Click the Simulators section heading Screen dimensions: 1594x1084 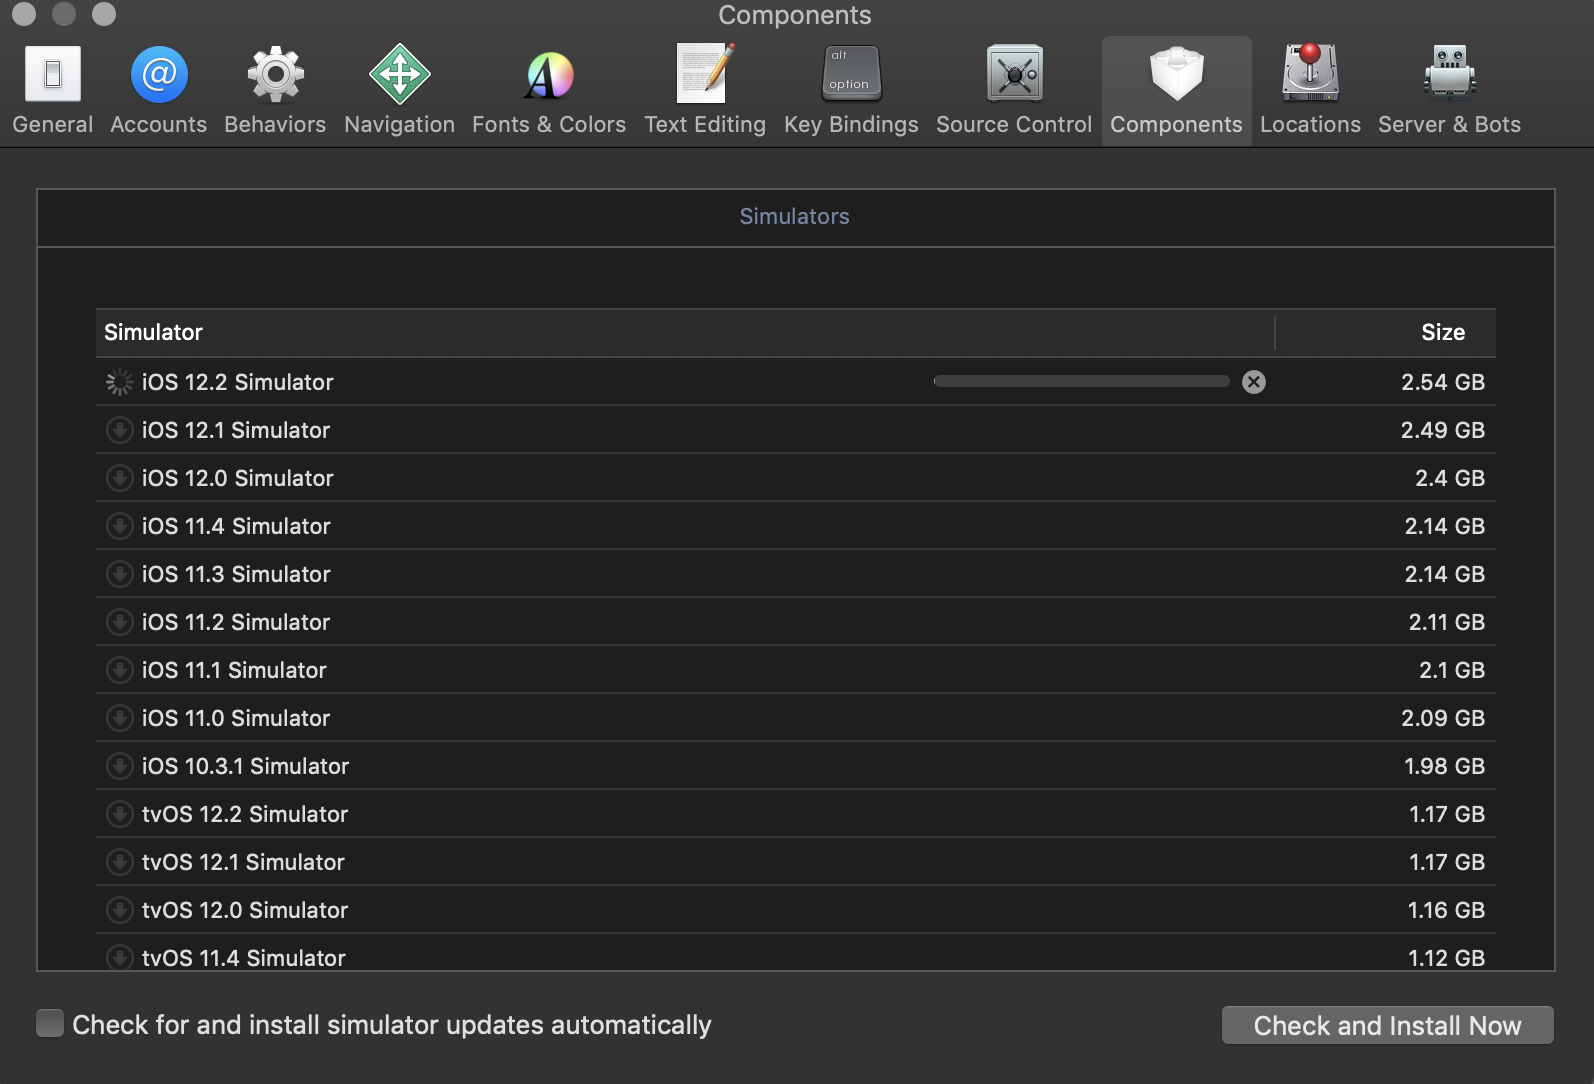click(794, 216)
